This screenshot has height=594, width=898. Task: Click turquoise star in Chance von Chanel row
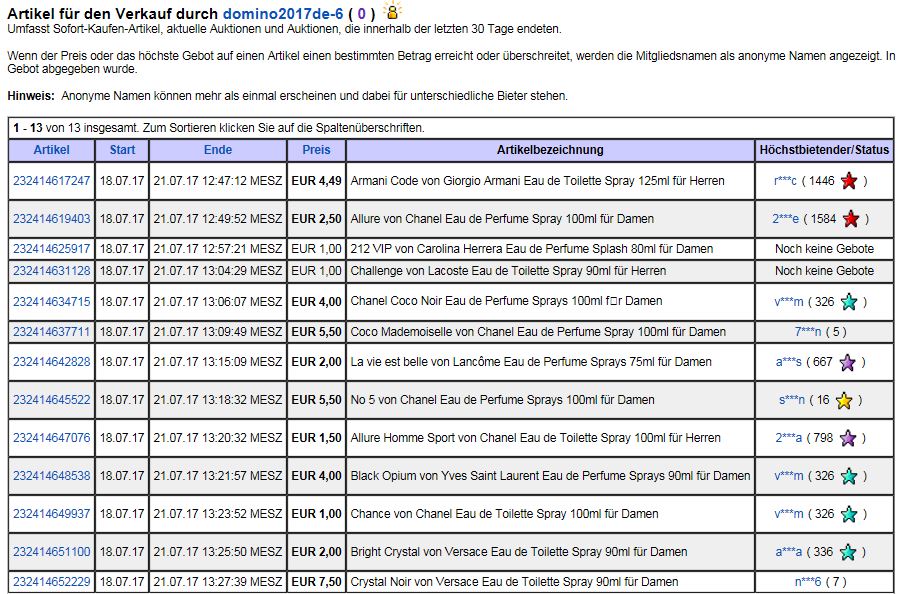point(849,514)
